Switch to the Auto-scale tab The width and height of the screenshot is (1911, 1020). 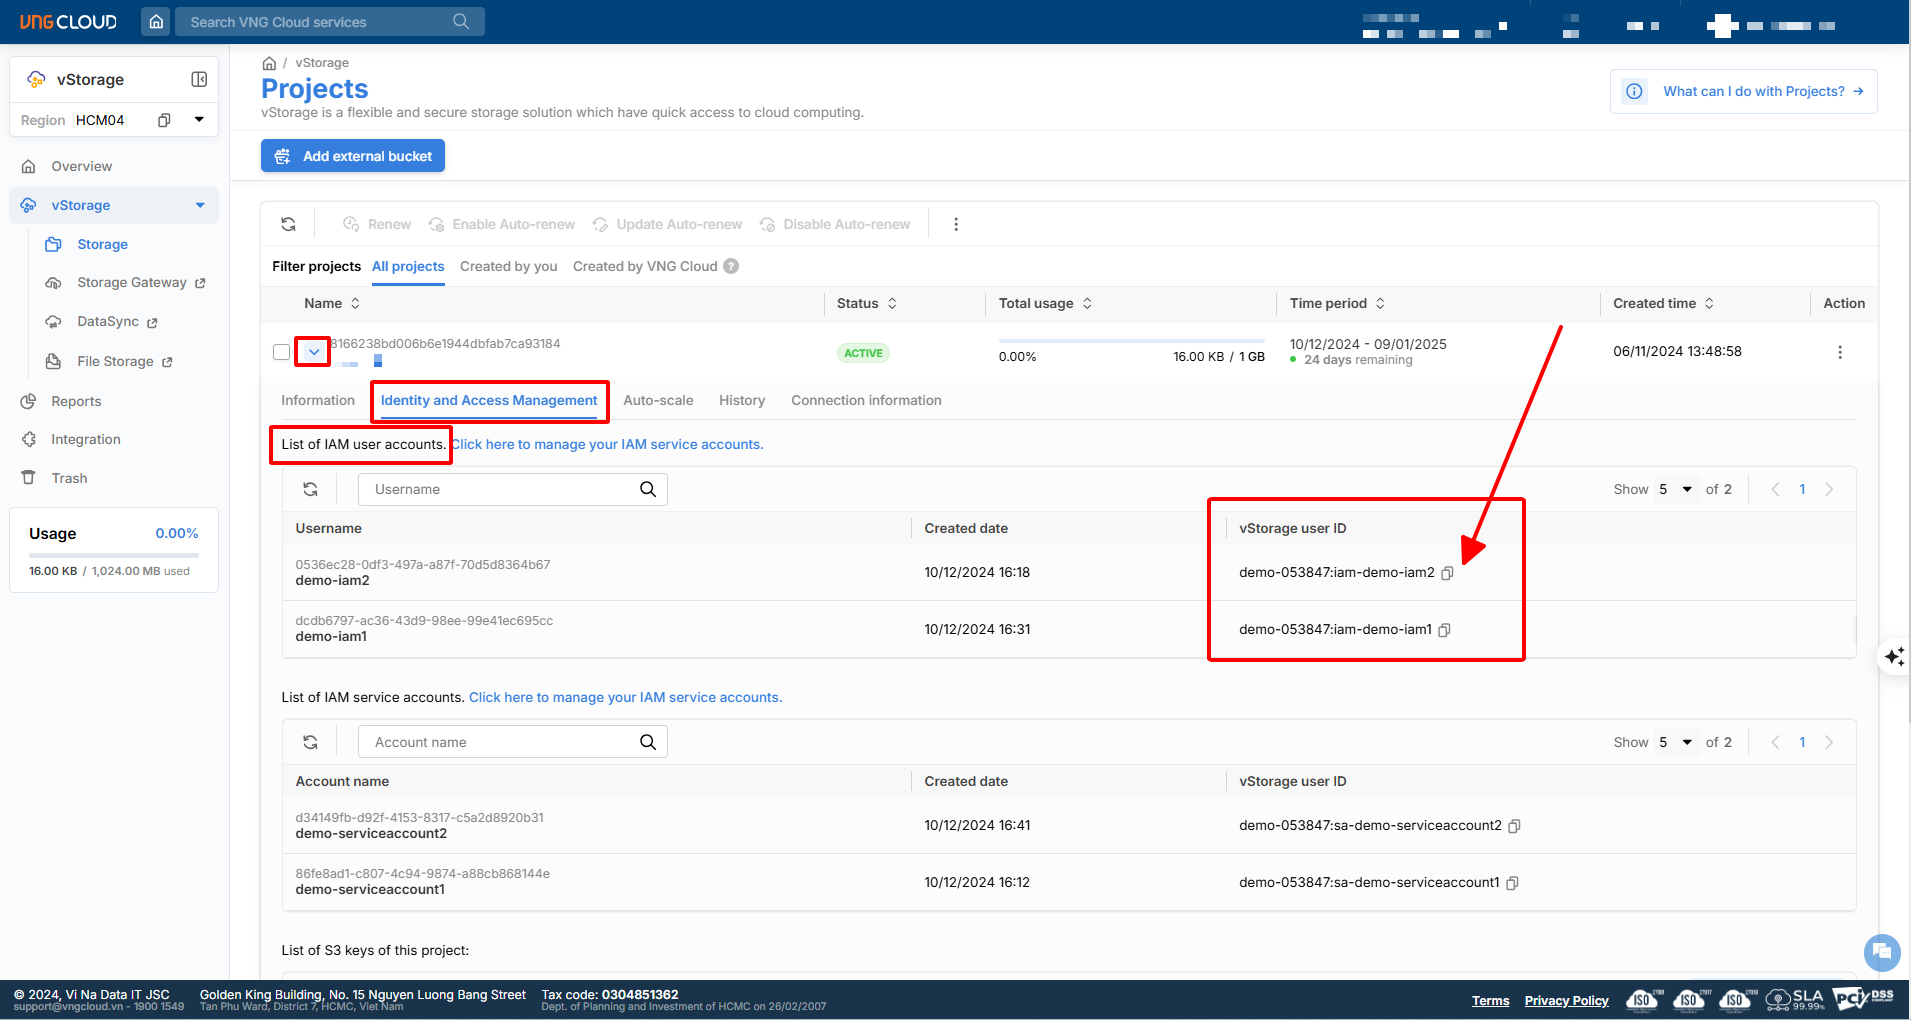tap(658, 400)
